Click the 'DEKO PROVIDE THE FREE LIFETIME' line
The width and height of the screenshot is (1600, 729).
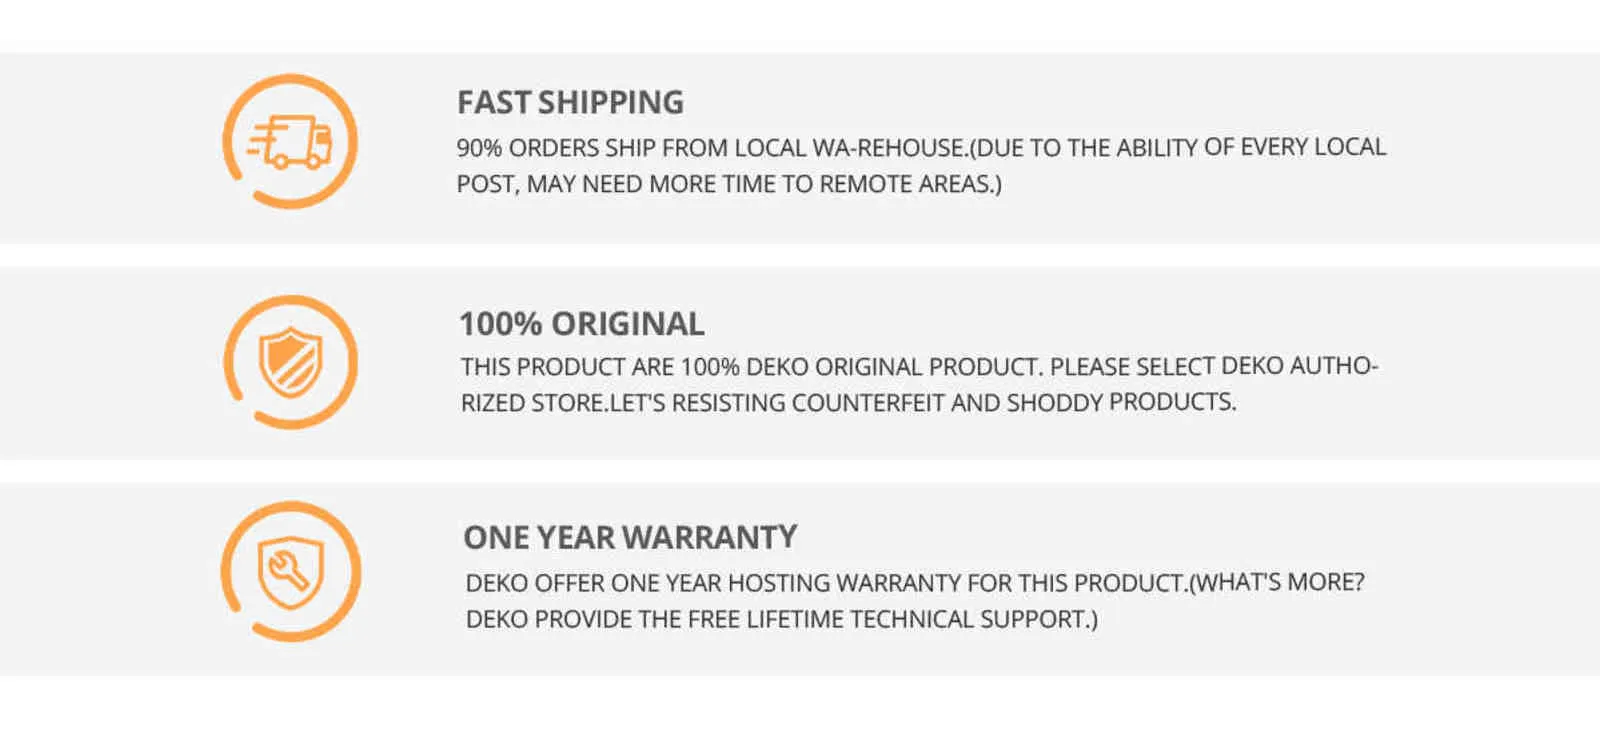(781, 619)
